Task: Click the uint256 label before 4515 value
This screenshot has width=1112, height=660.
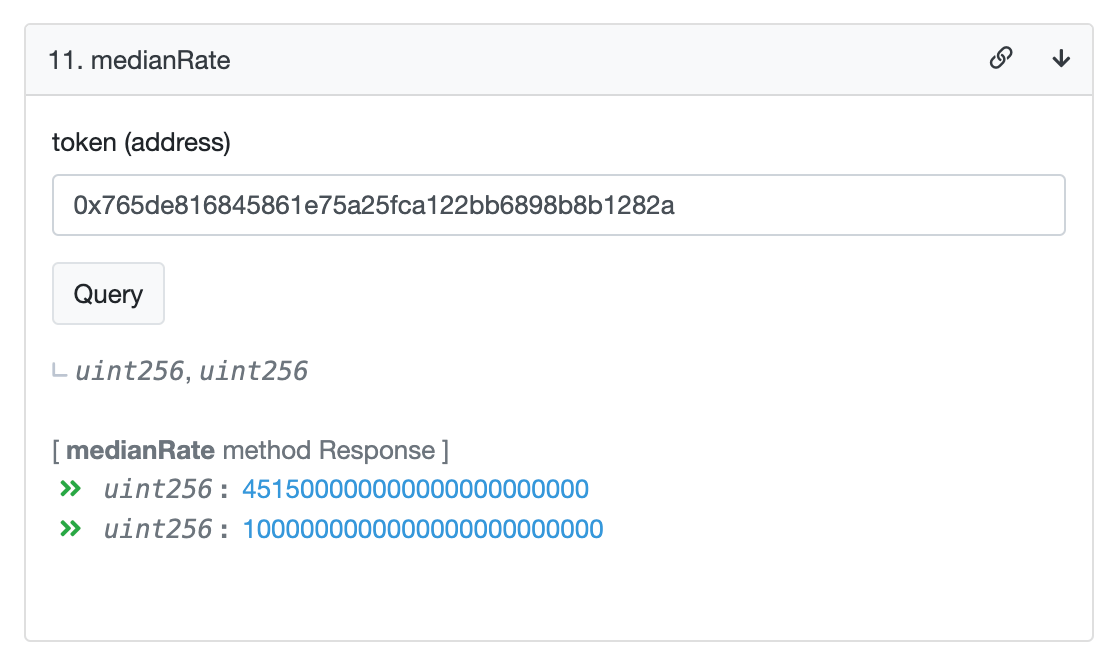Action: [157, 489]
